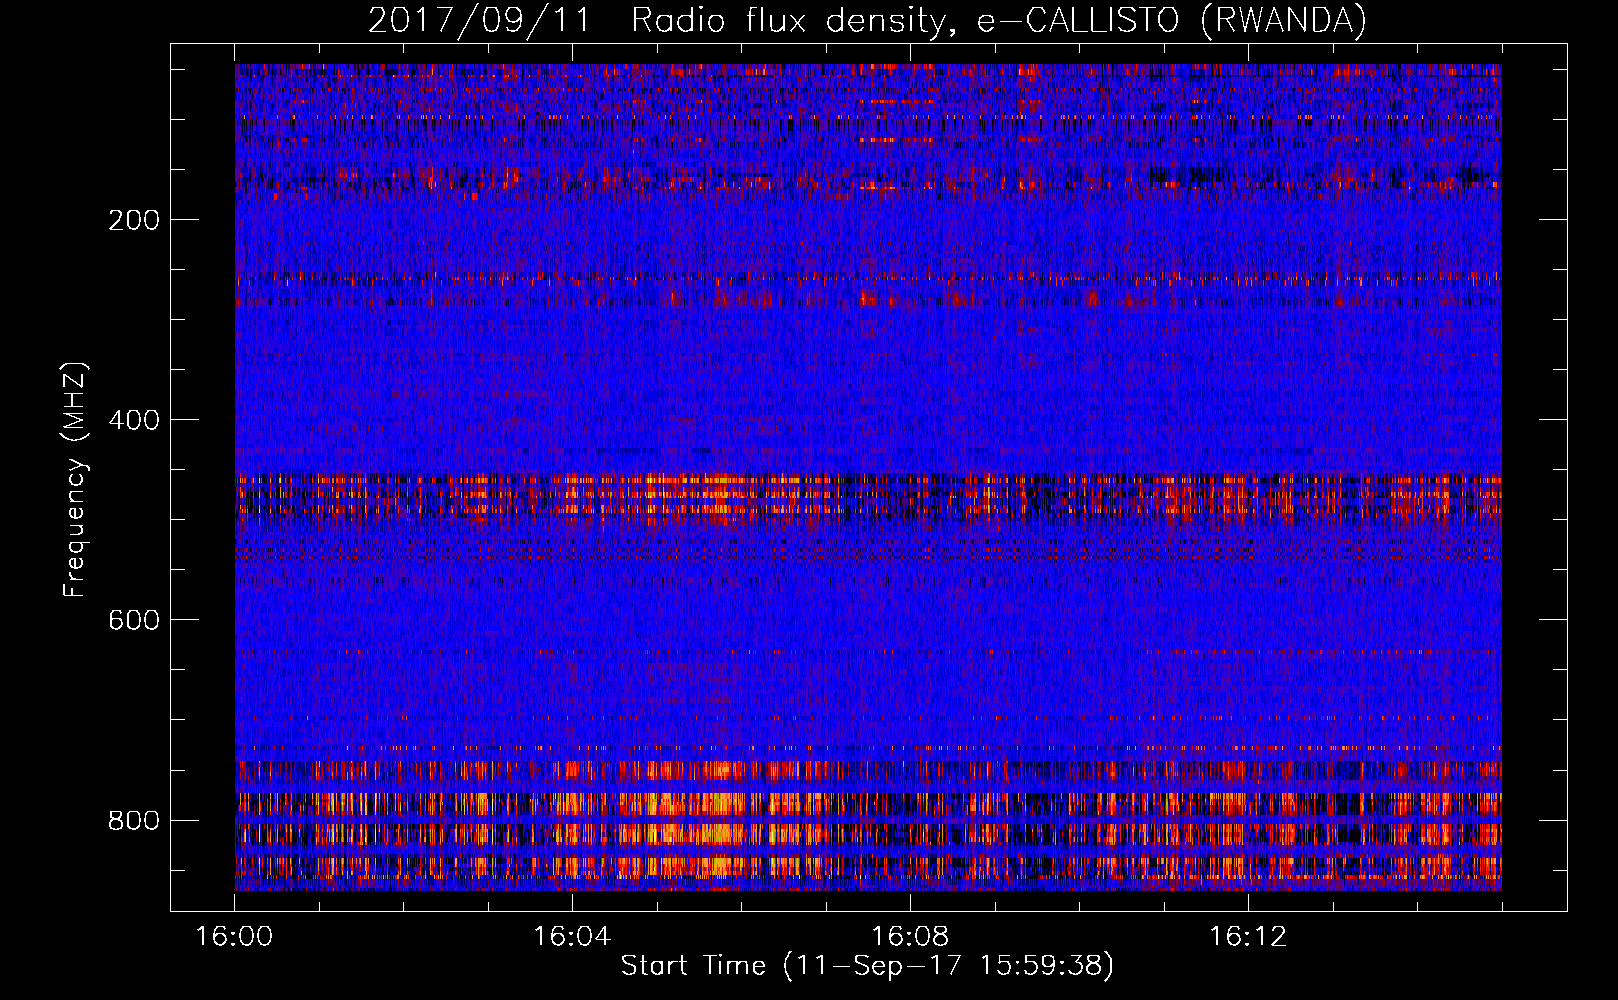Click the 600 frequency axis label
This screenshot has width=1618, height=1000.
click(x=134, y=620)
